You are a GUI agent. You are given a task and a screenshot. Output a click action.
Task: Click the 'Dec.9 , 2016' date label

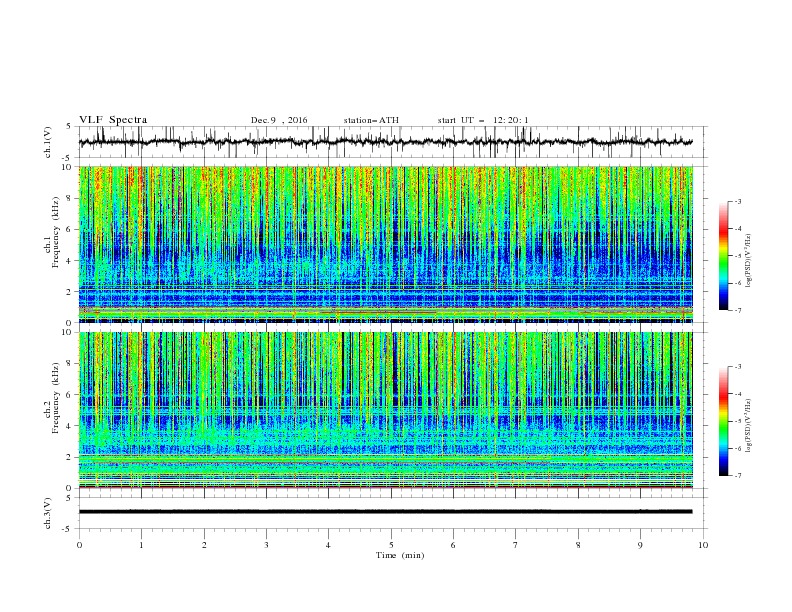coord(279,120)
